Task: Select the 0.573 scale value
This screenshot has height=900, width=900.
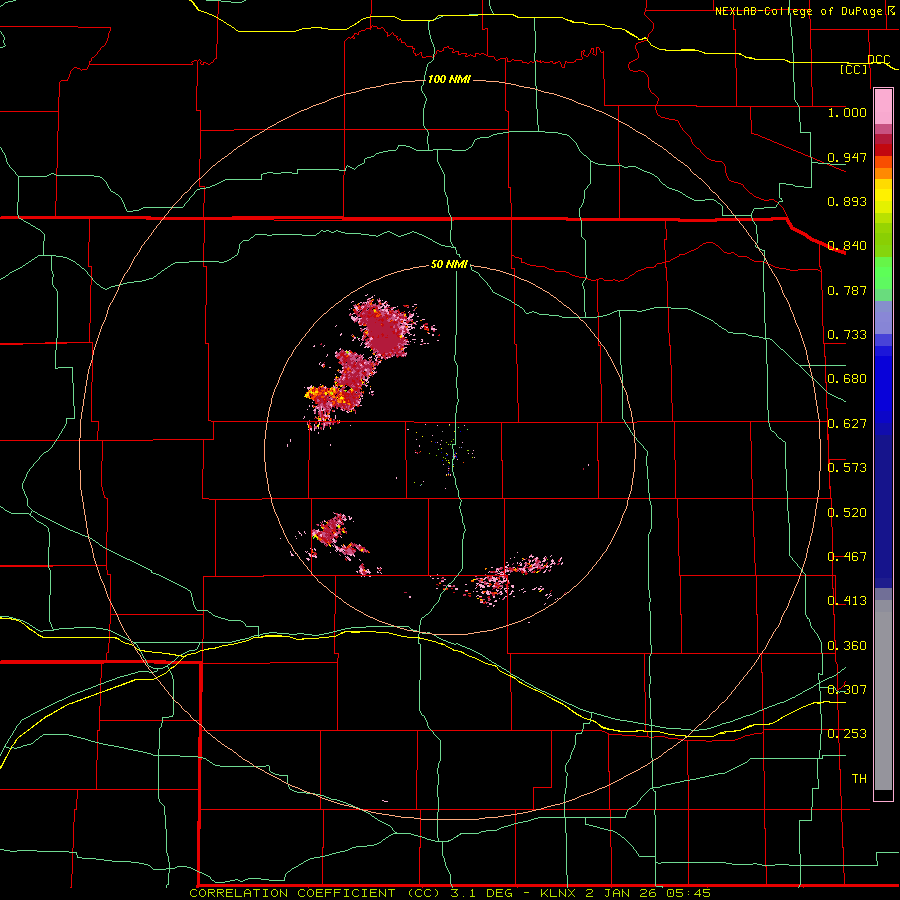Action: click(847, 468)
